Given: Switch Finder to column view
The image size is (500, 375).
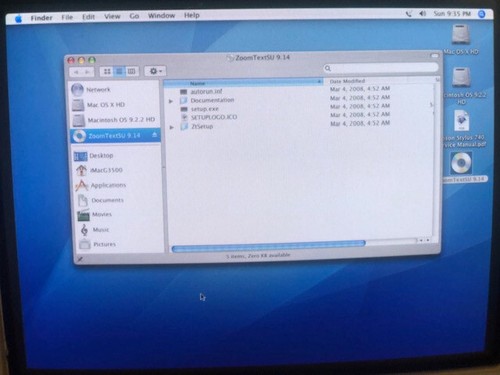Looking at the screenshot, I should pos(131,71).
